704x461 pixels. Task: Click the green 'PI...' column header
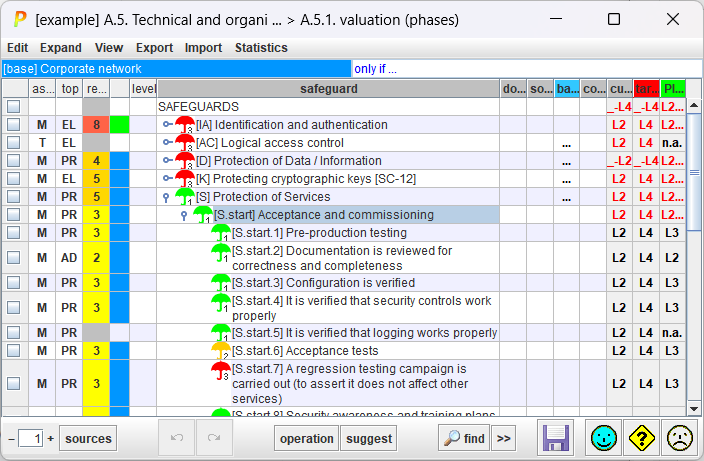(673, 88)
